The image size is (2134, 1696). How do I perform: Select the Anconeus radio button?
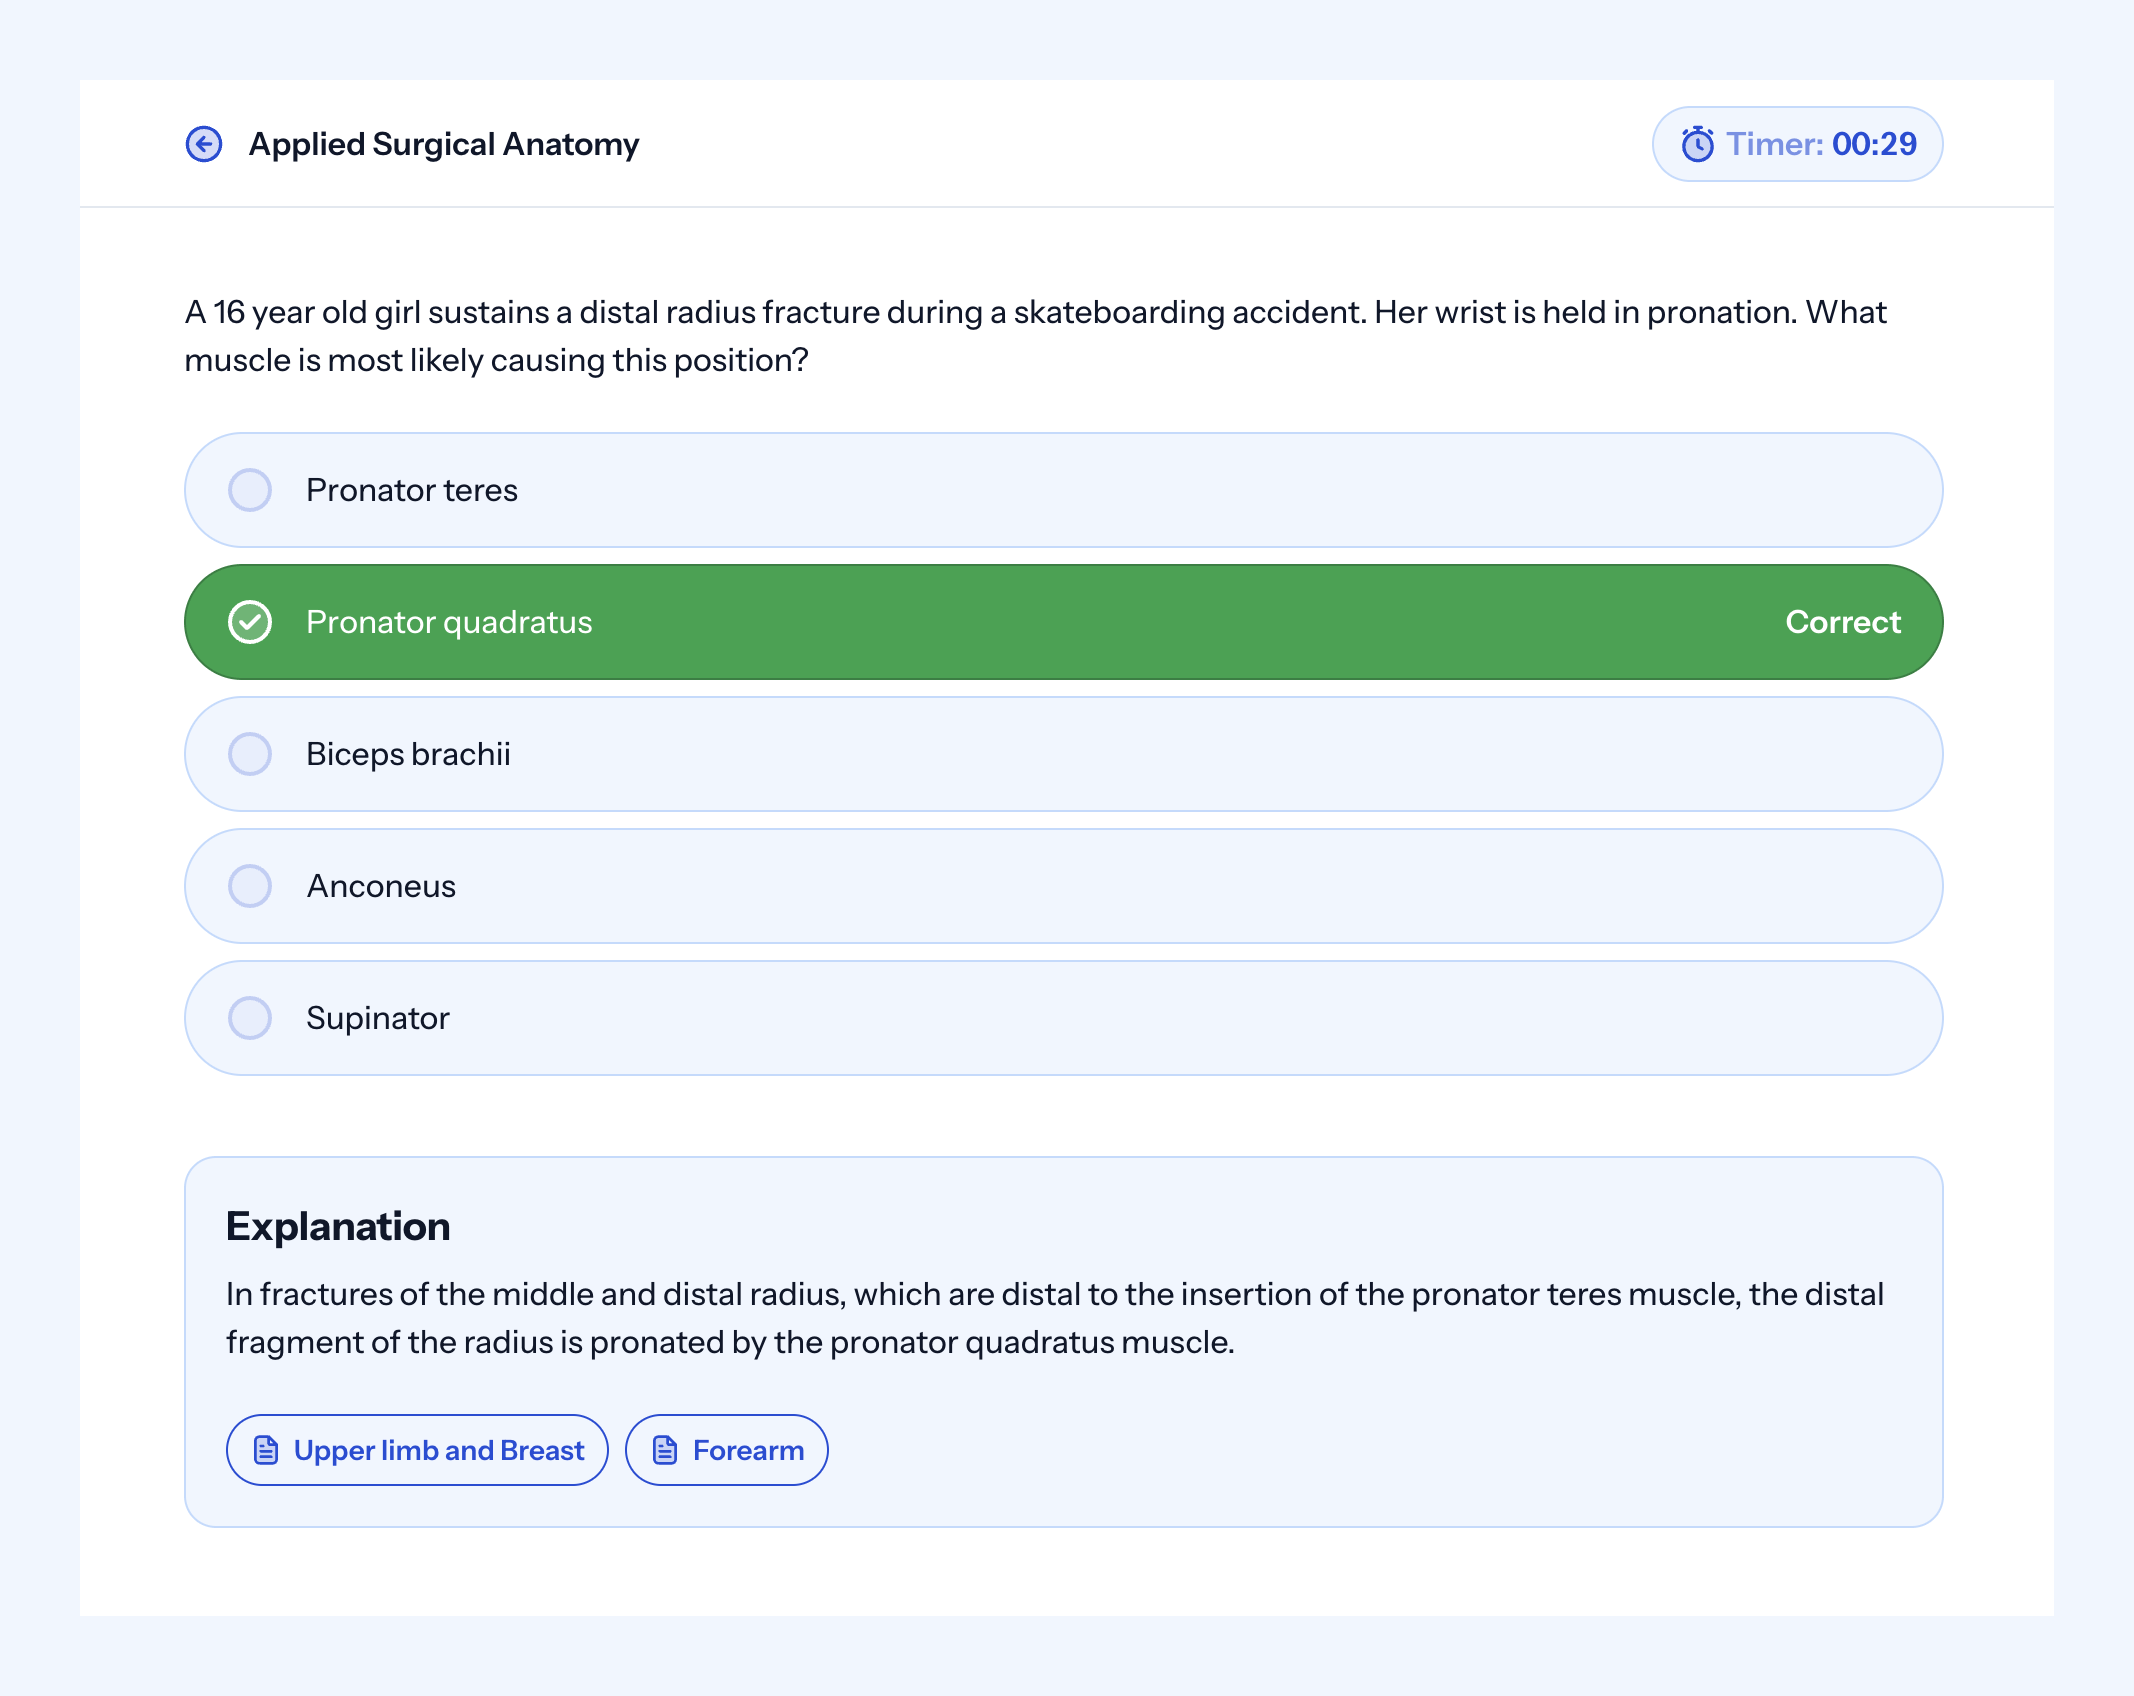(250, 886)
